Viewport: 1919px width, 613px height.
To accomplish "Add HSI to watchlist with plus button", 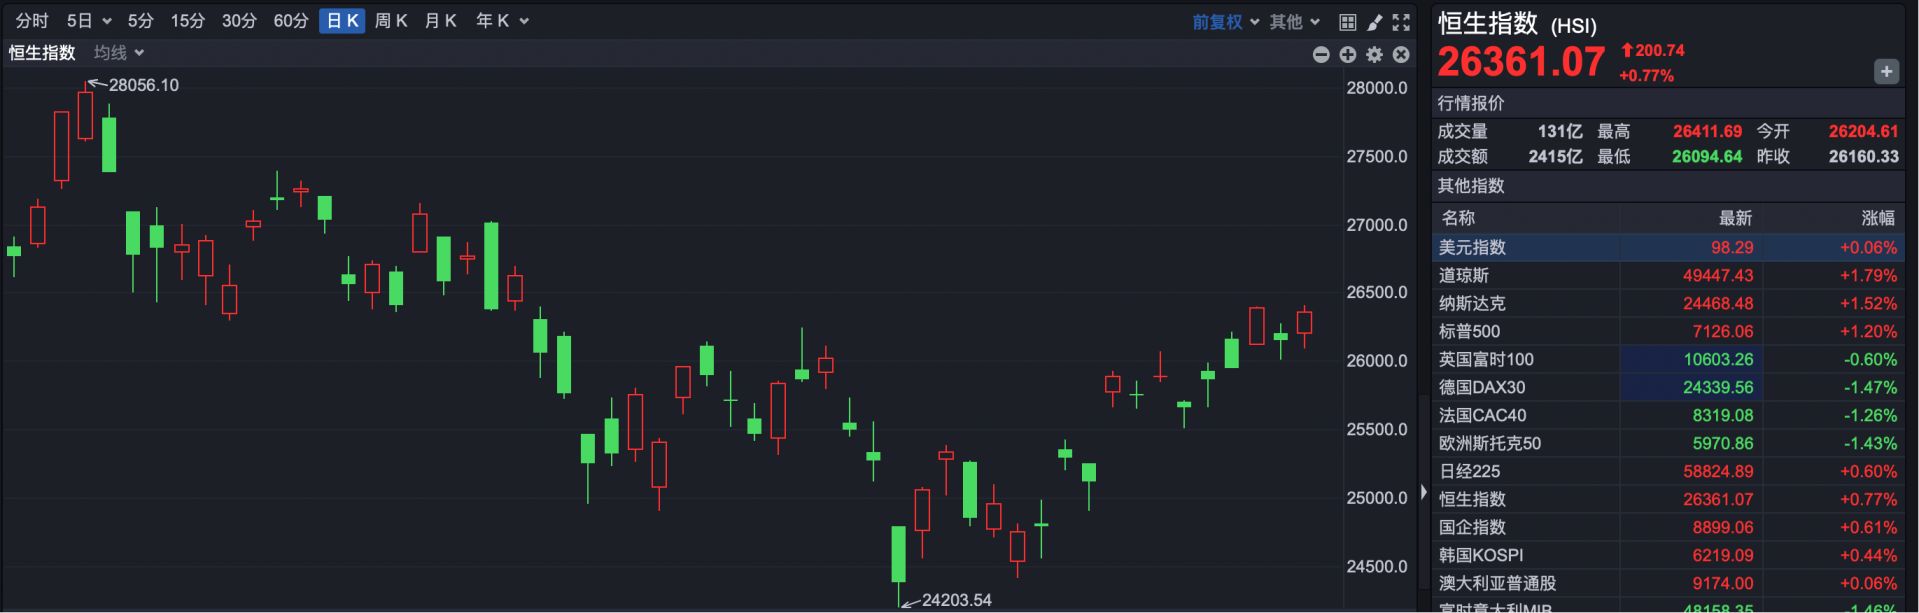I will [1886, 72].
